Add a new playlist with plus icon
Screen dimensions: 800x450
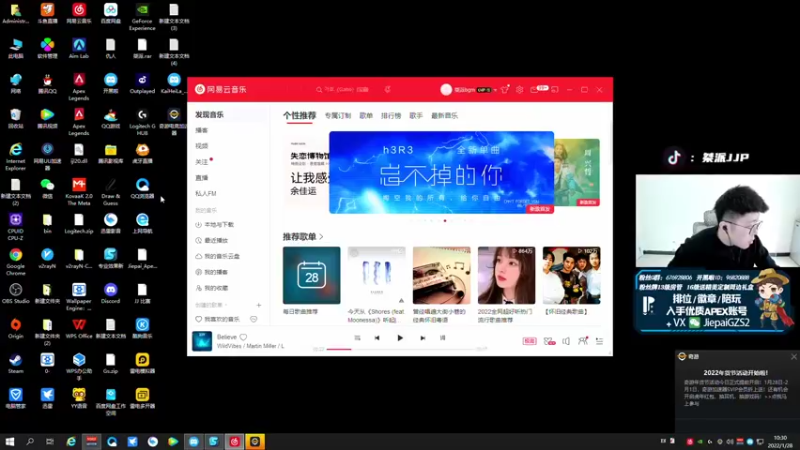coord(259,305)
